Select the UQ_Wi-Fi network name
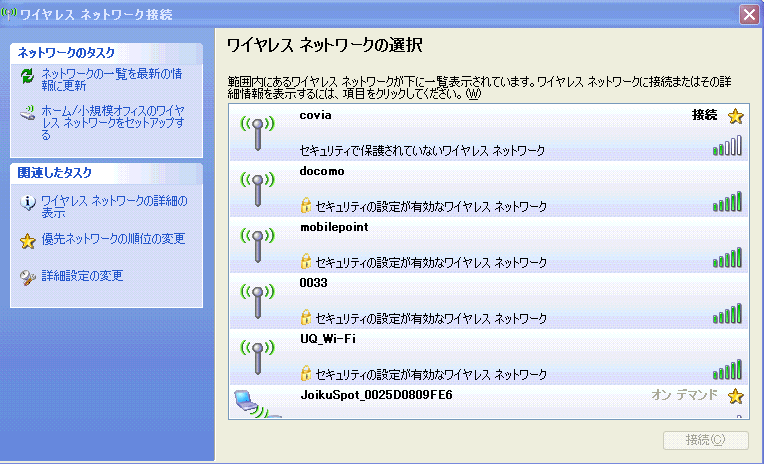 [328, 339]
